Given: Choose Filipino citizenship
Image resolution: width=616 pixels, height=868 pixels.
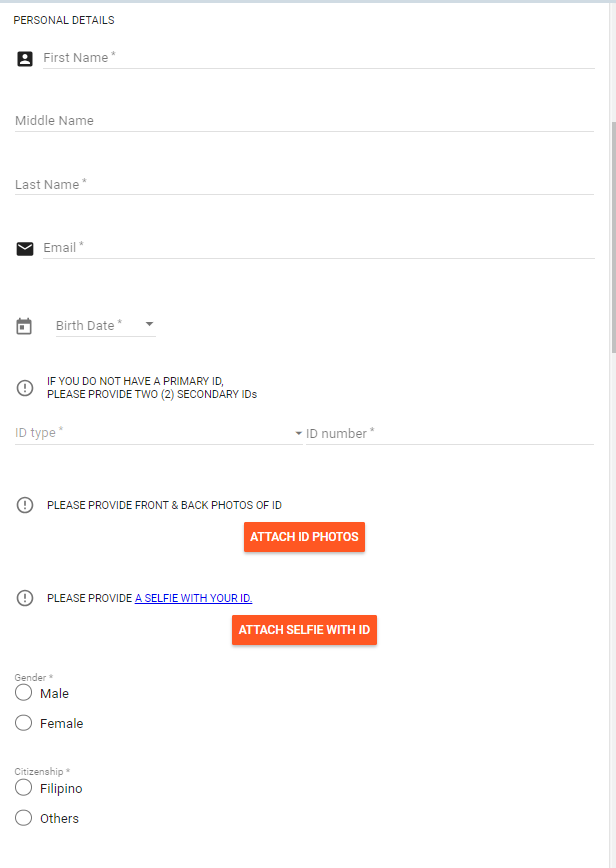Looking at the screenshot, I should coord(24,788).
